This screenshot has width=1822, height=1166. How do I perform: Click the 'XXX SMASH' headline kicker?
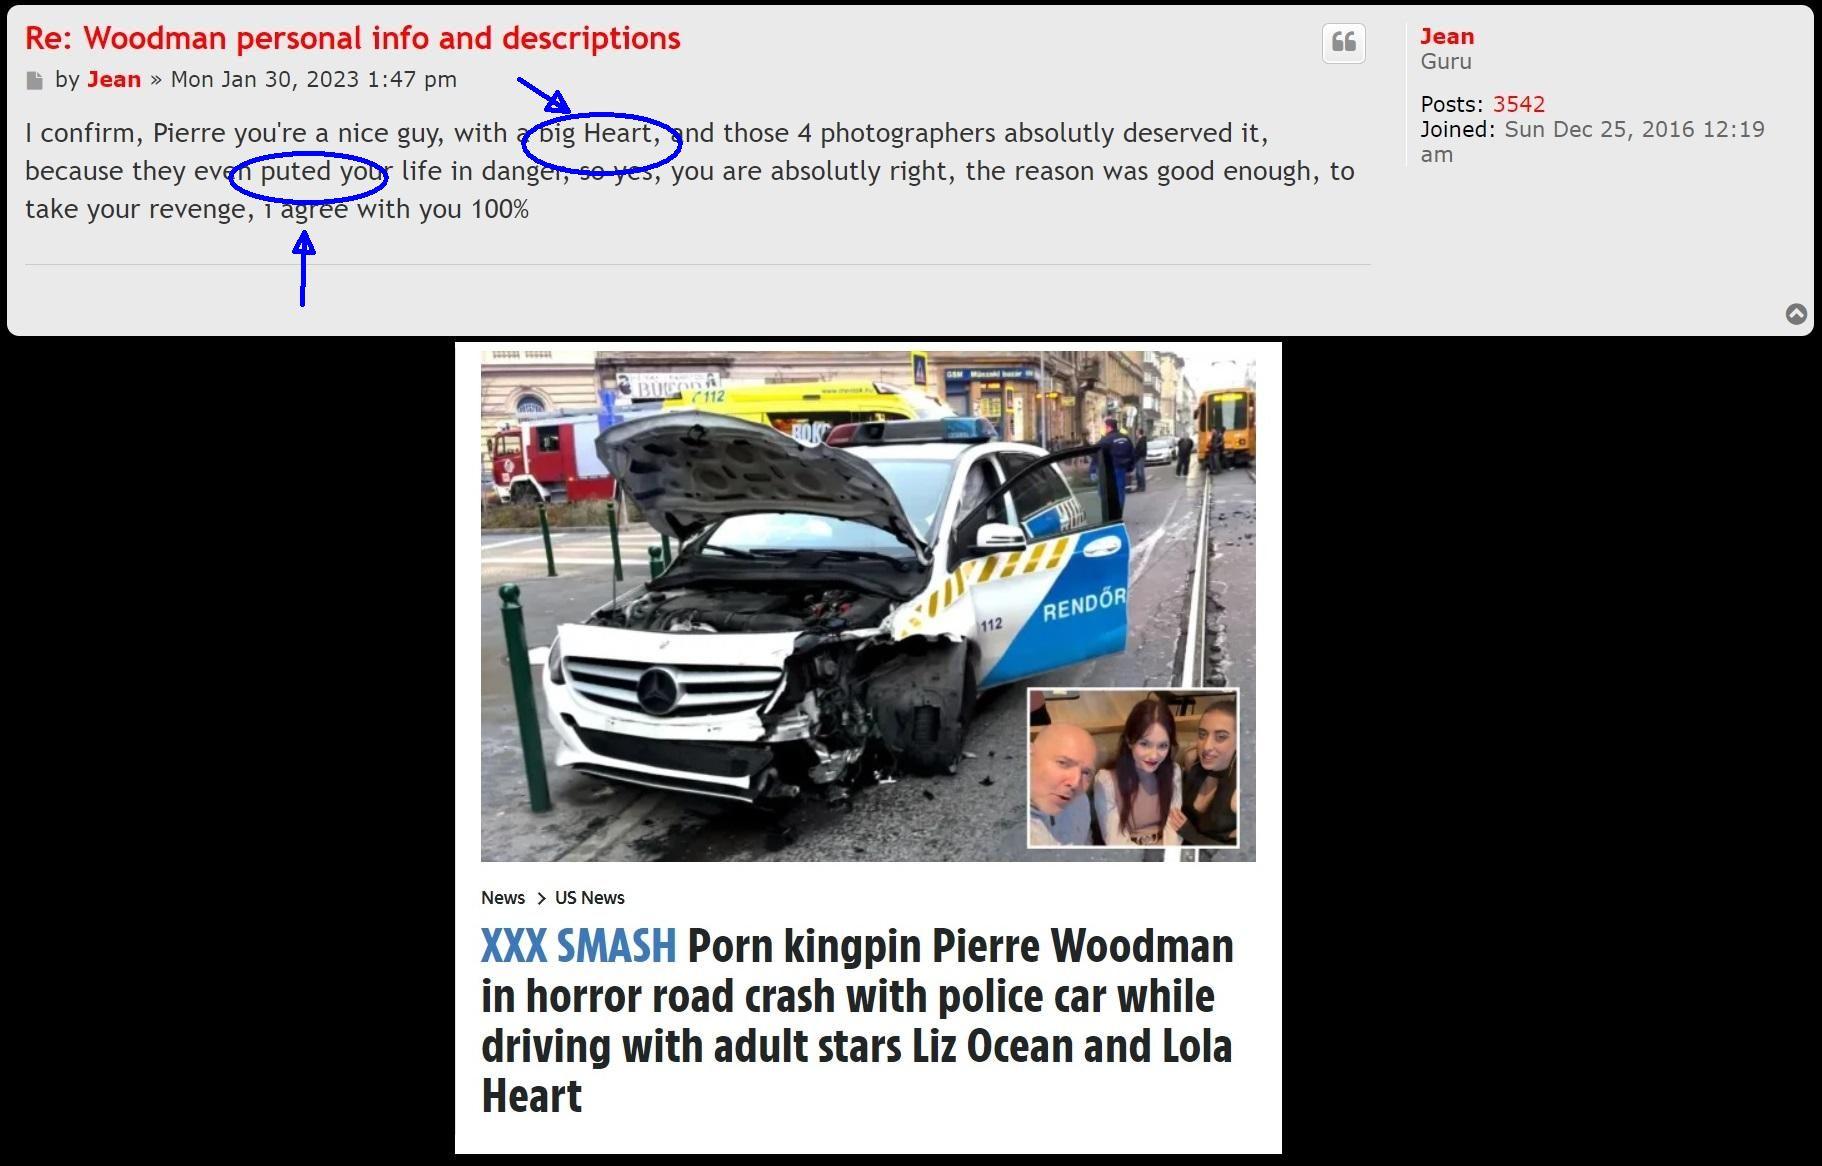coord(578,946)
